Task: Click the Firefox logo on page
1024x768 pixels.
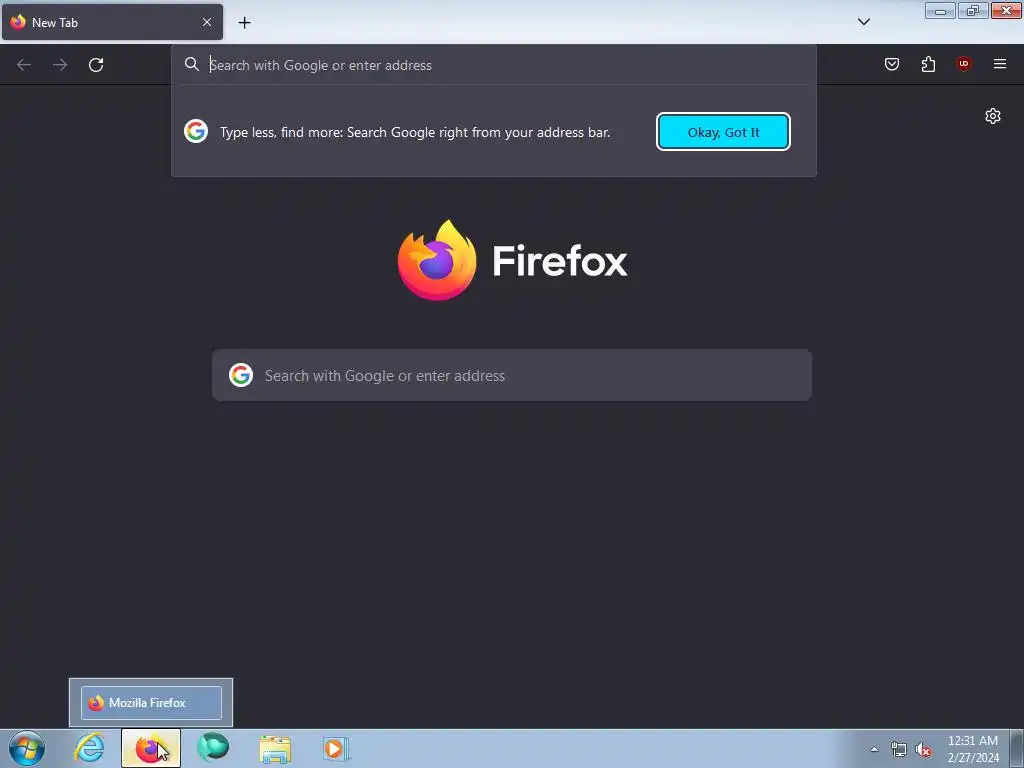Action: click(513, 261)
